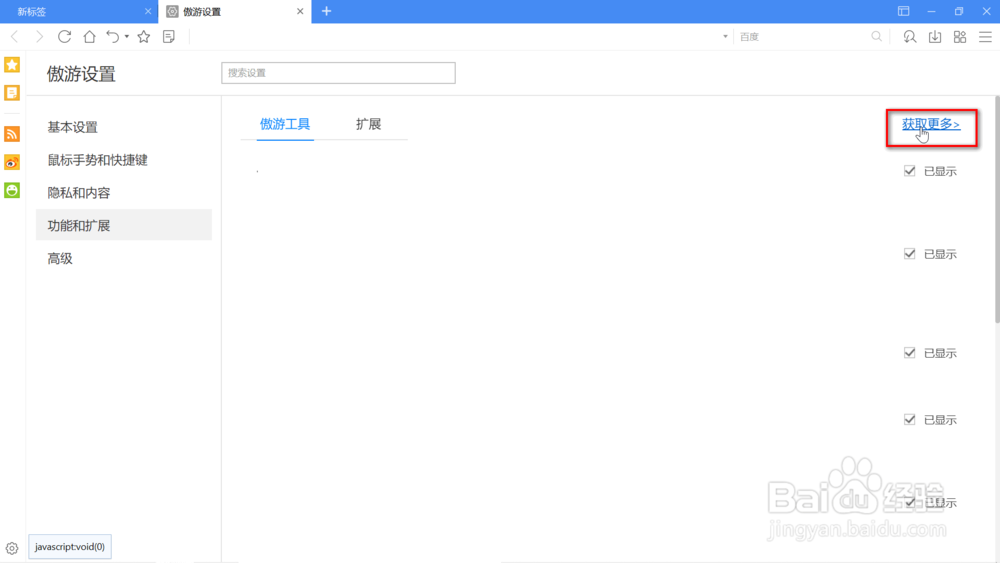This screenshot has height=563, width=1000.
Task: Close the 新标签 tab
Action: 148,11
